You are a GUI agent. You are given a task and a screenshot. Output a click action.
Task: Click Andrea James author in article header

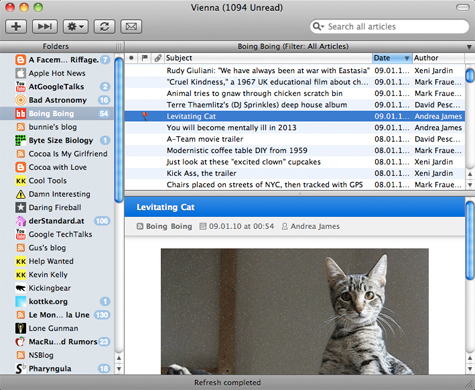pos(315,226)
